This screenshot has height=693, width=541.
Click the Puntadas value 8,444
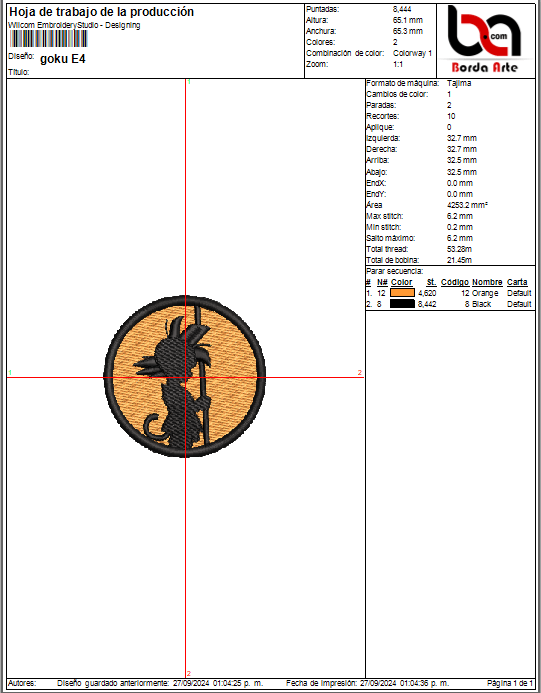402,9
